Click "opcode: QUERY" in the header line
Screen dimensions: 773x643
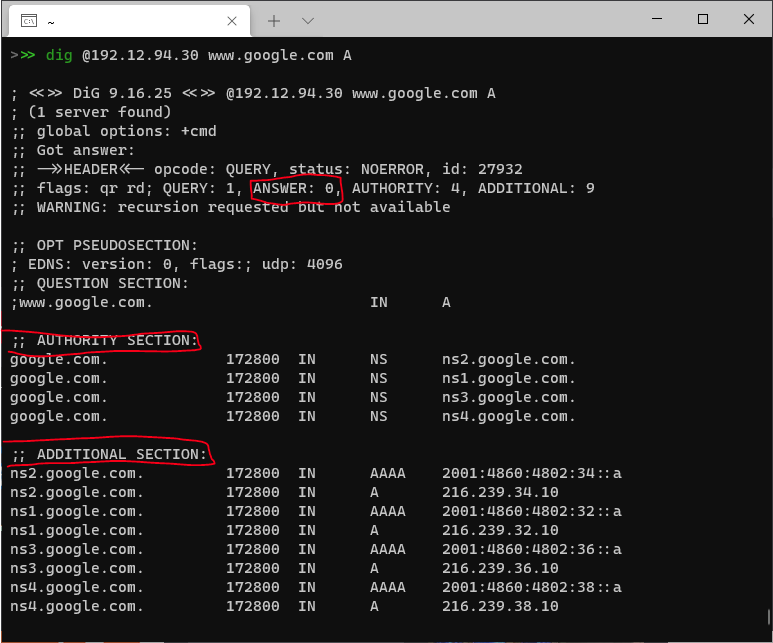tap(212, 169)
